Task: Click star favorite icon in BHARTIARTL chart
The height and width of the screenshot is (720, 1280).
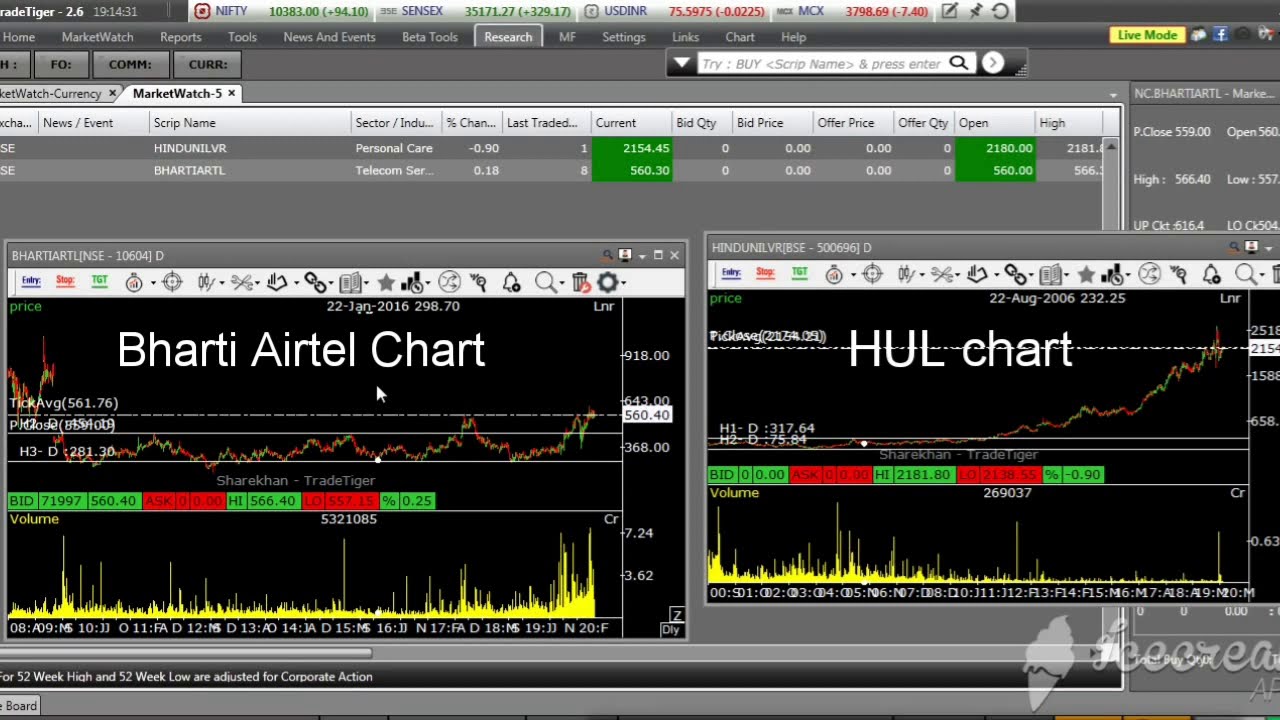Action: point(386,283)
